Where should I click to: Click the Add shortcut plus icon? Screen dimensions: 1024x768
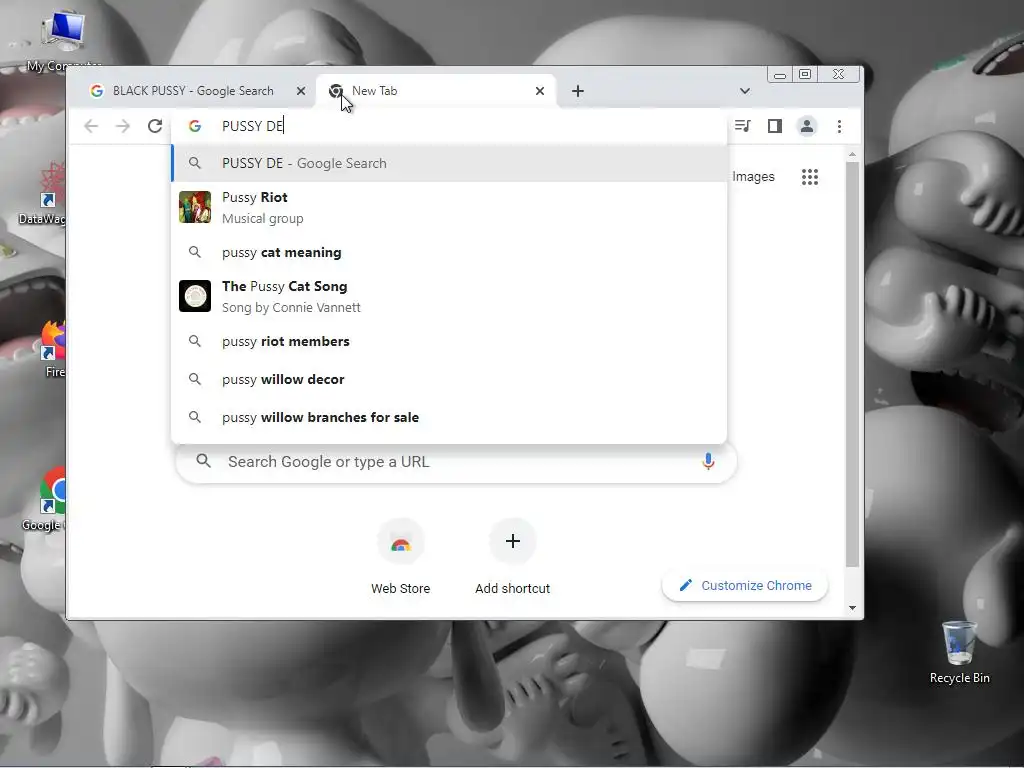tap(513, 541)
